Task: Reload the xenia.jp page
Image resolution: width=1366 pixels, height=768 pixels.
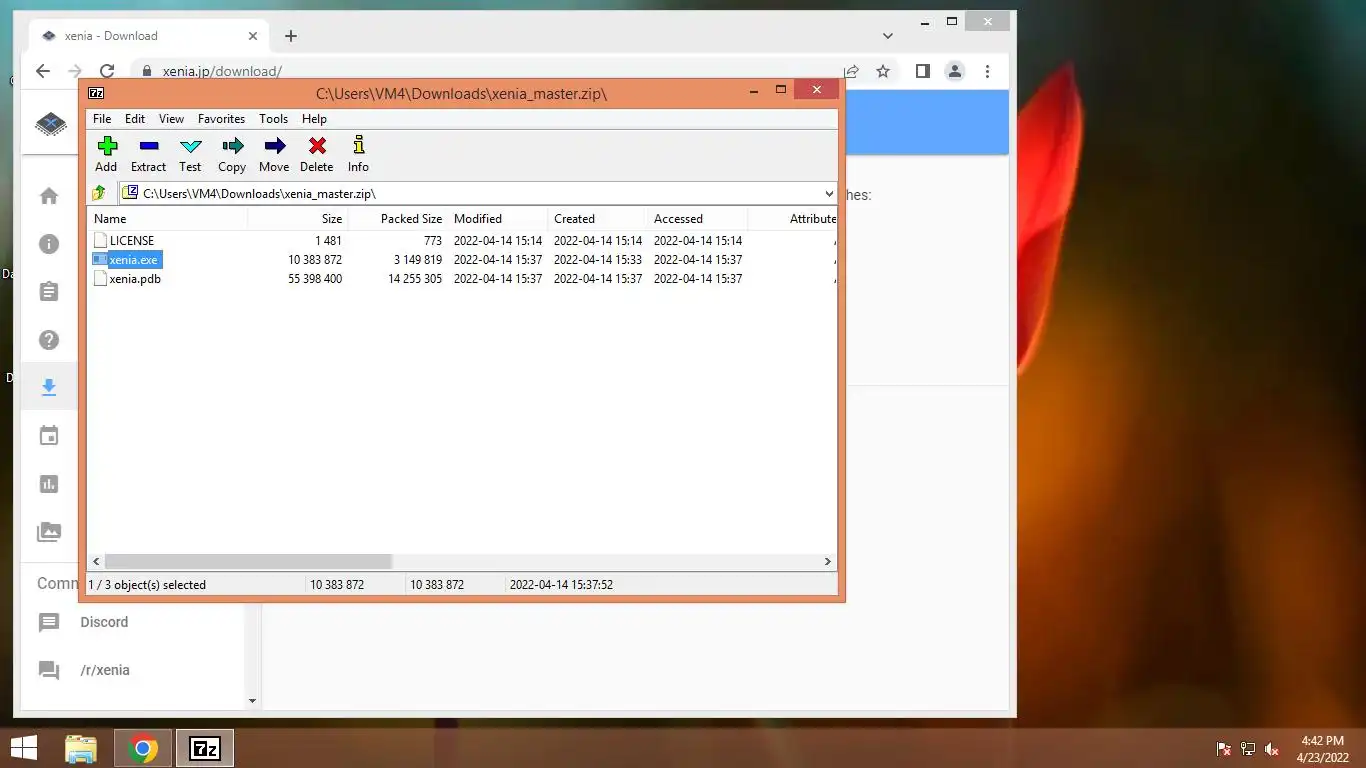Action: [x=107, y=71]
